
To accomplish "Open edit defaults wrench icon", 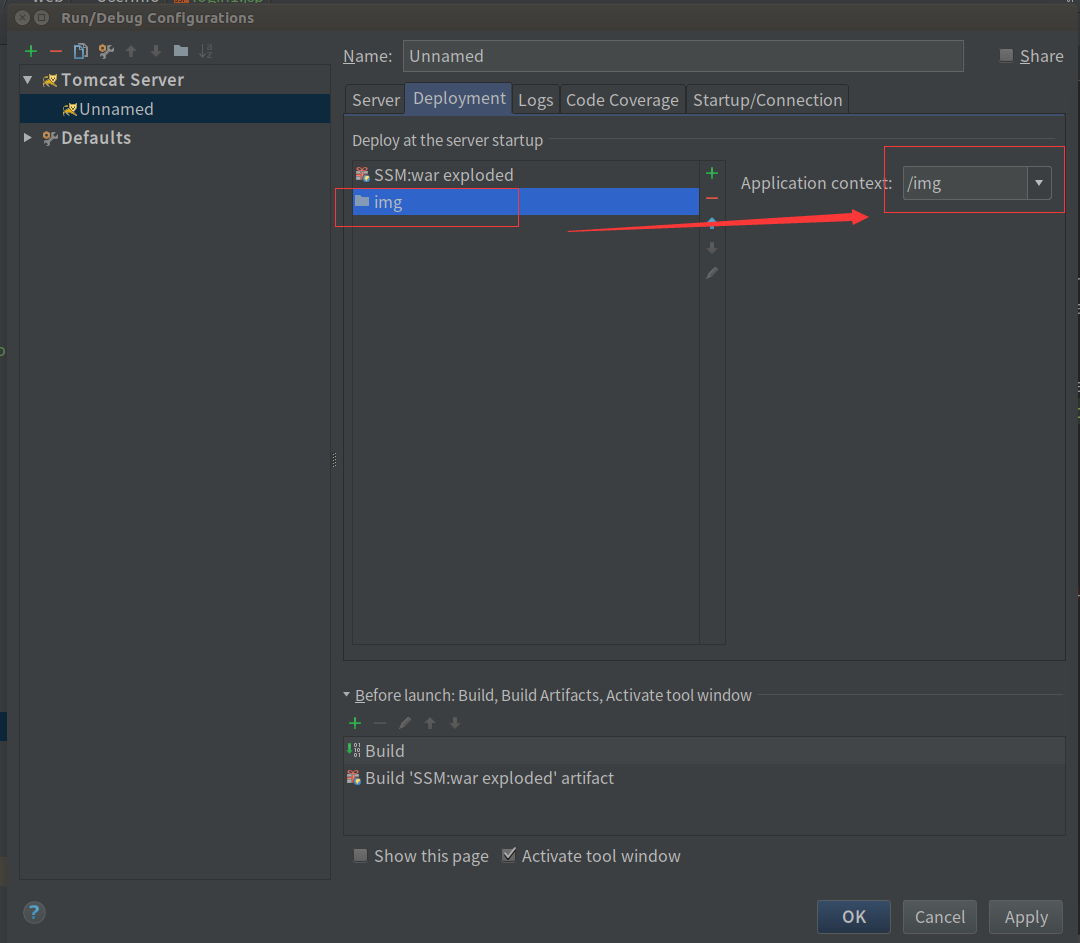I will coord(106,51).
